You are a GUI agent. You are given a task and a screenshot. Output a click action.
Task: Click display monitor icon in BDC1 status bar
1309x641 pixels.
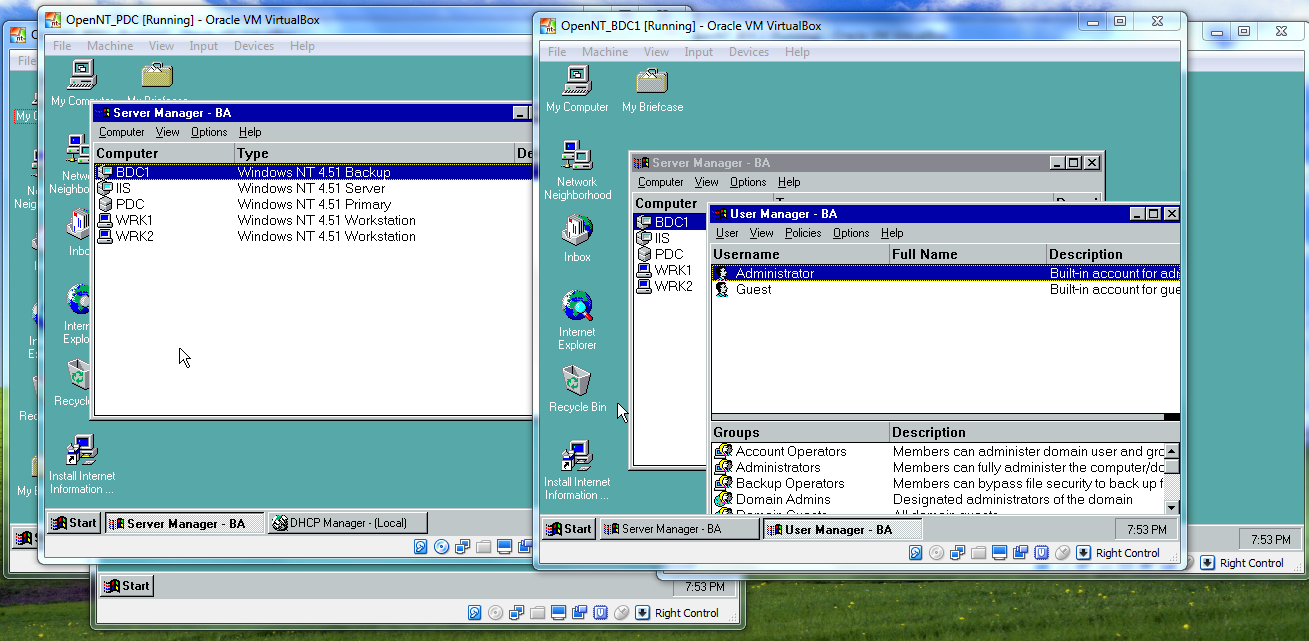tap(1000, 553)
